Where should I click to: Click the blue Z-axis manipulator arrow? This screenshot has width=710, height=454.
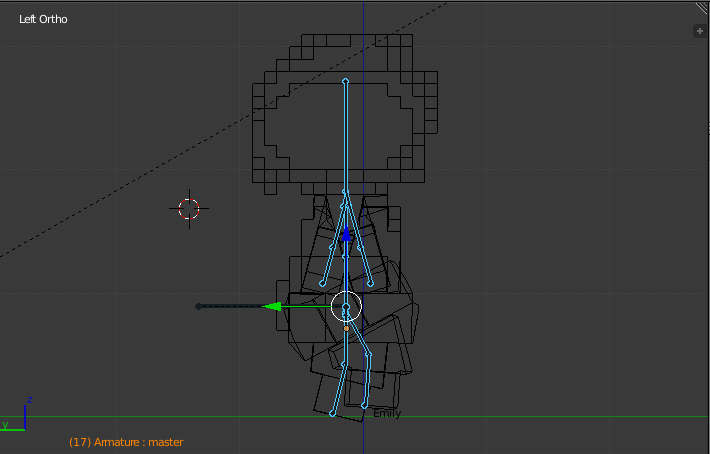tap(346, 234)
